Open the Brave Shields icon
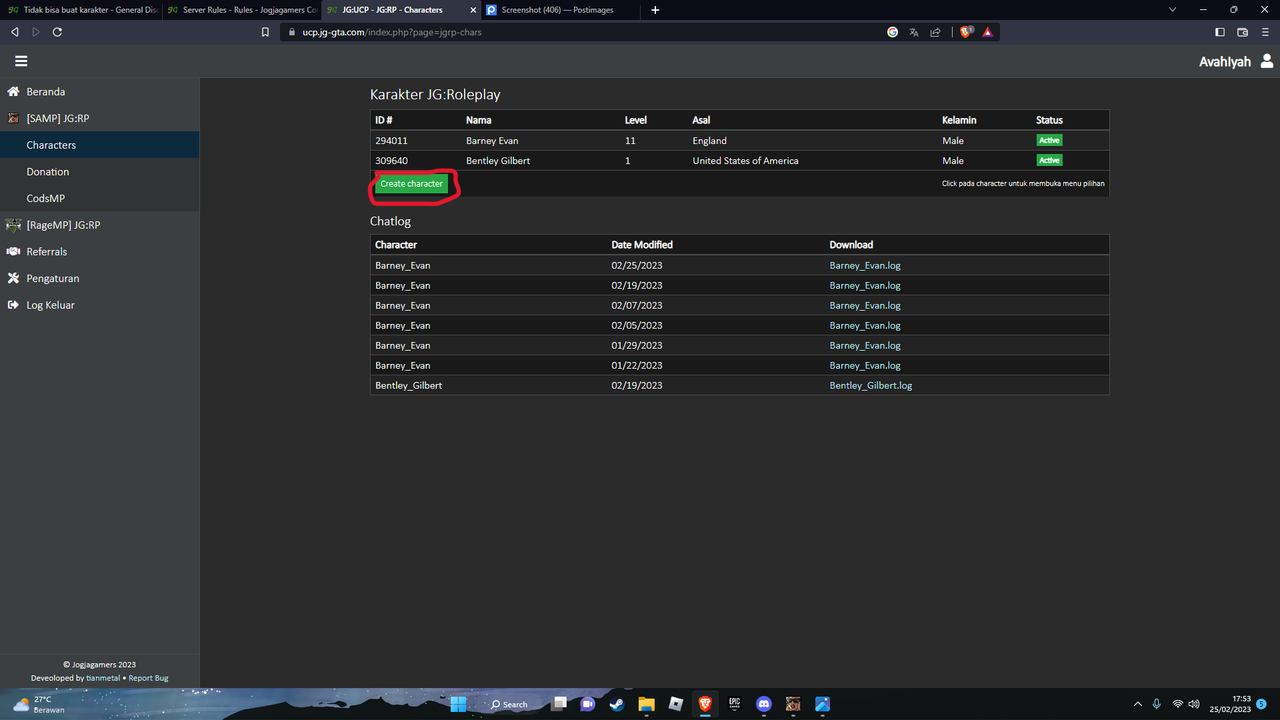Screen dimensions: 1280x720 [966, 32]
